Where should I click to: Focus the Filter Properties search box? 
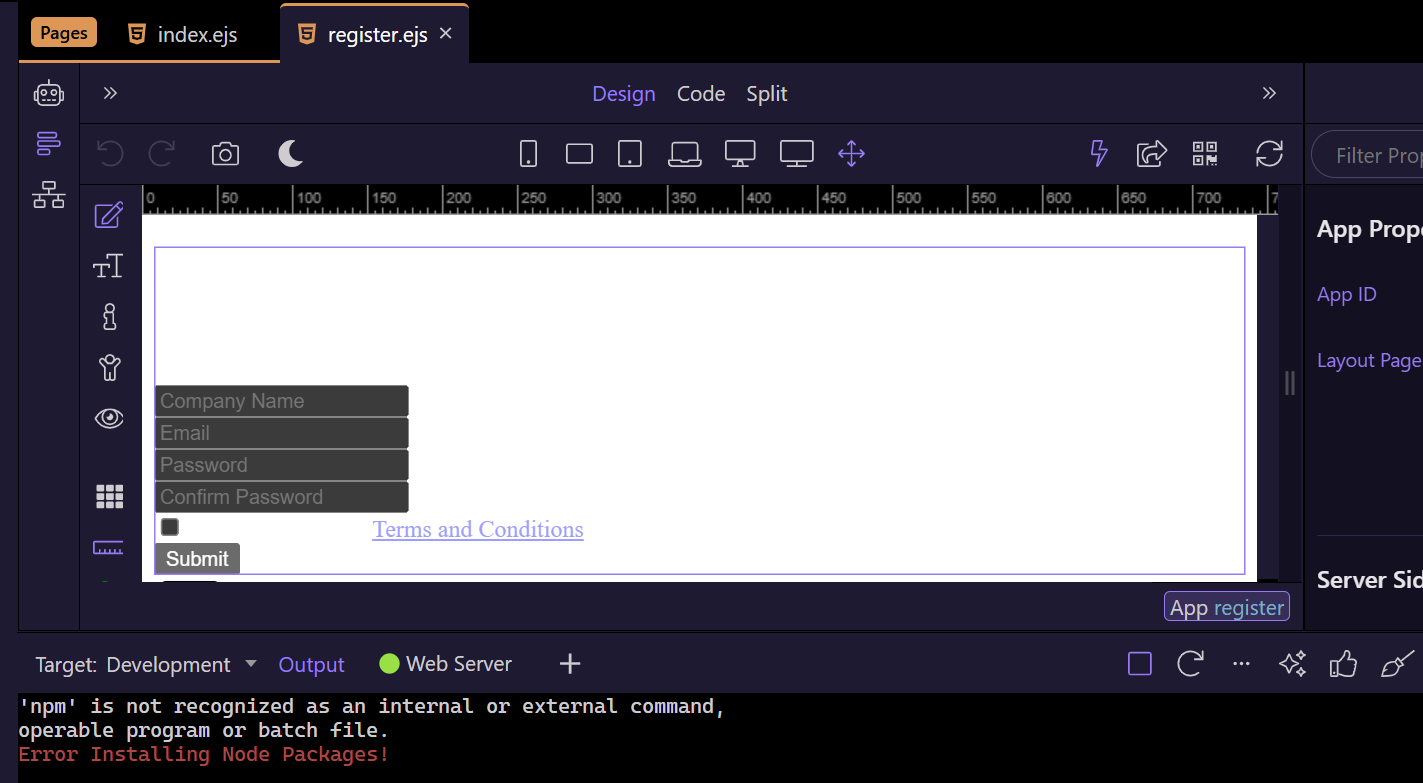pos(1368,155)
